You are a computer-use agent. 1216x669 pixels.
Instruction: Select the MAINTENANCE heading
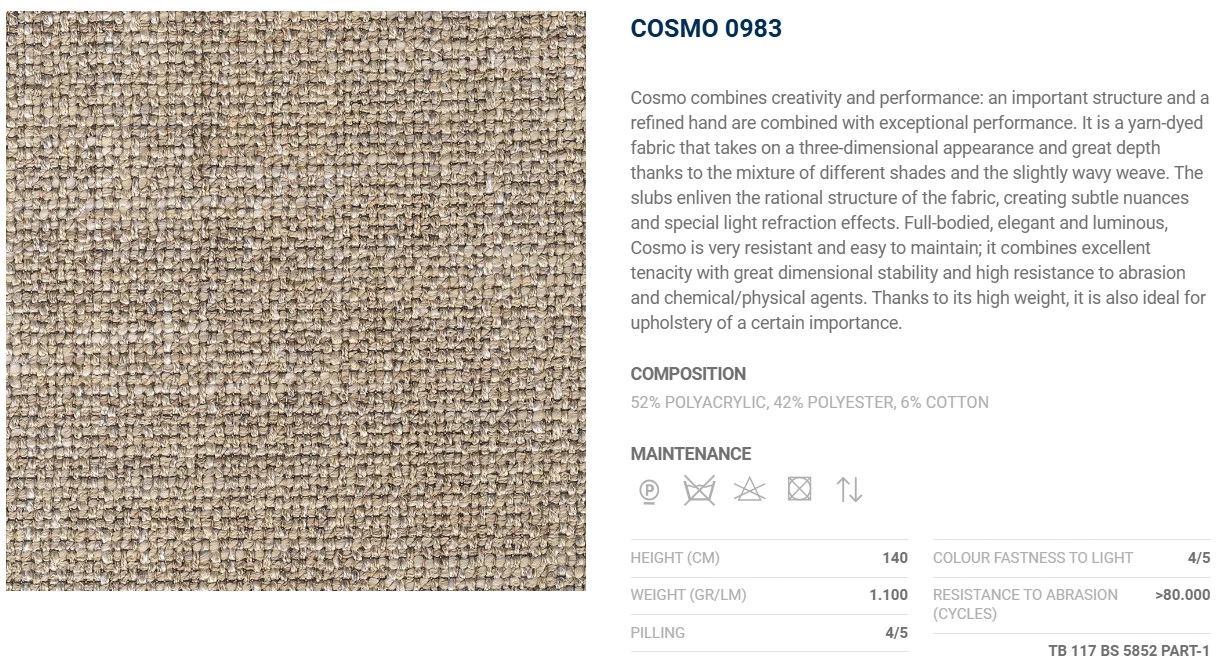690,454
